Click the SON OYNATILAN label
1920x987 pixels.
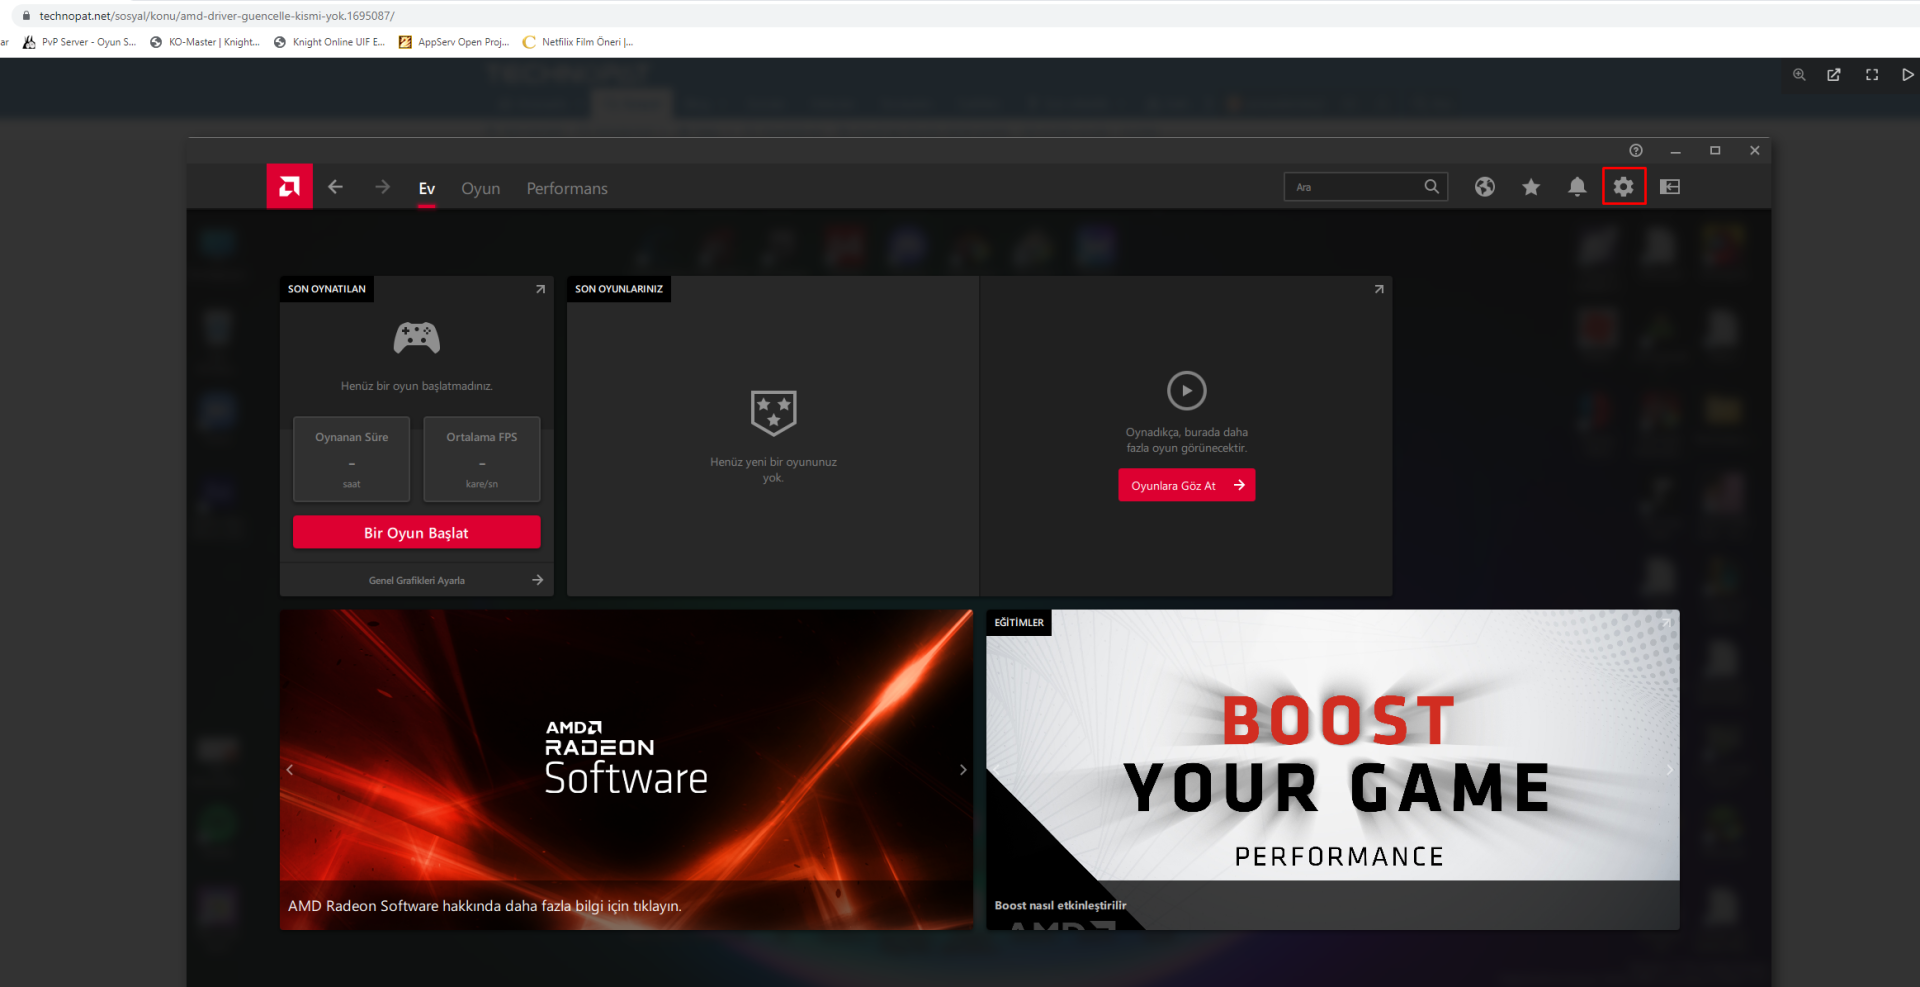pos(327,289)
